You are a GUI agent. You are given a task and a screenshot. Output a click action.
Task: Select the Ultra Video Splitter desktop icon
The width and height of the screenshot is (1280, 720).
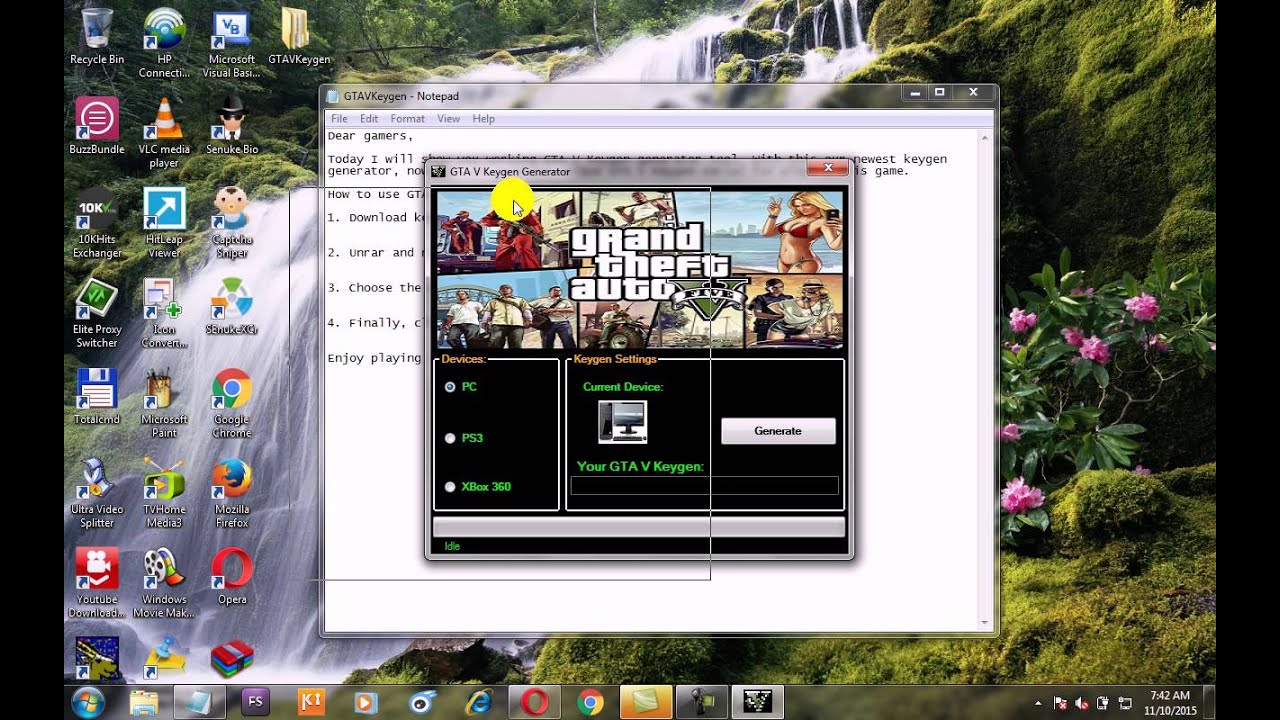click(x=97, y=493)
